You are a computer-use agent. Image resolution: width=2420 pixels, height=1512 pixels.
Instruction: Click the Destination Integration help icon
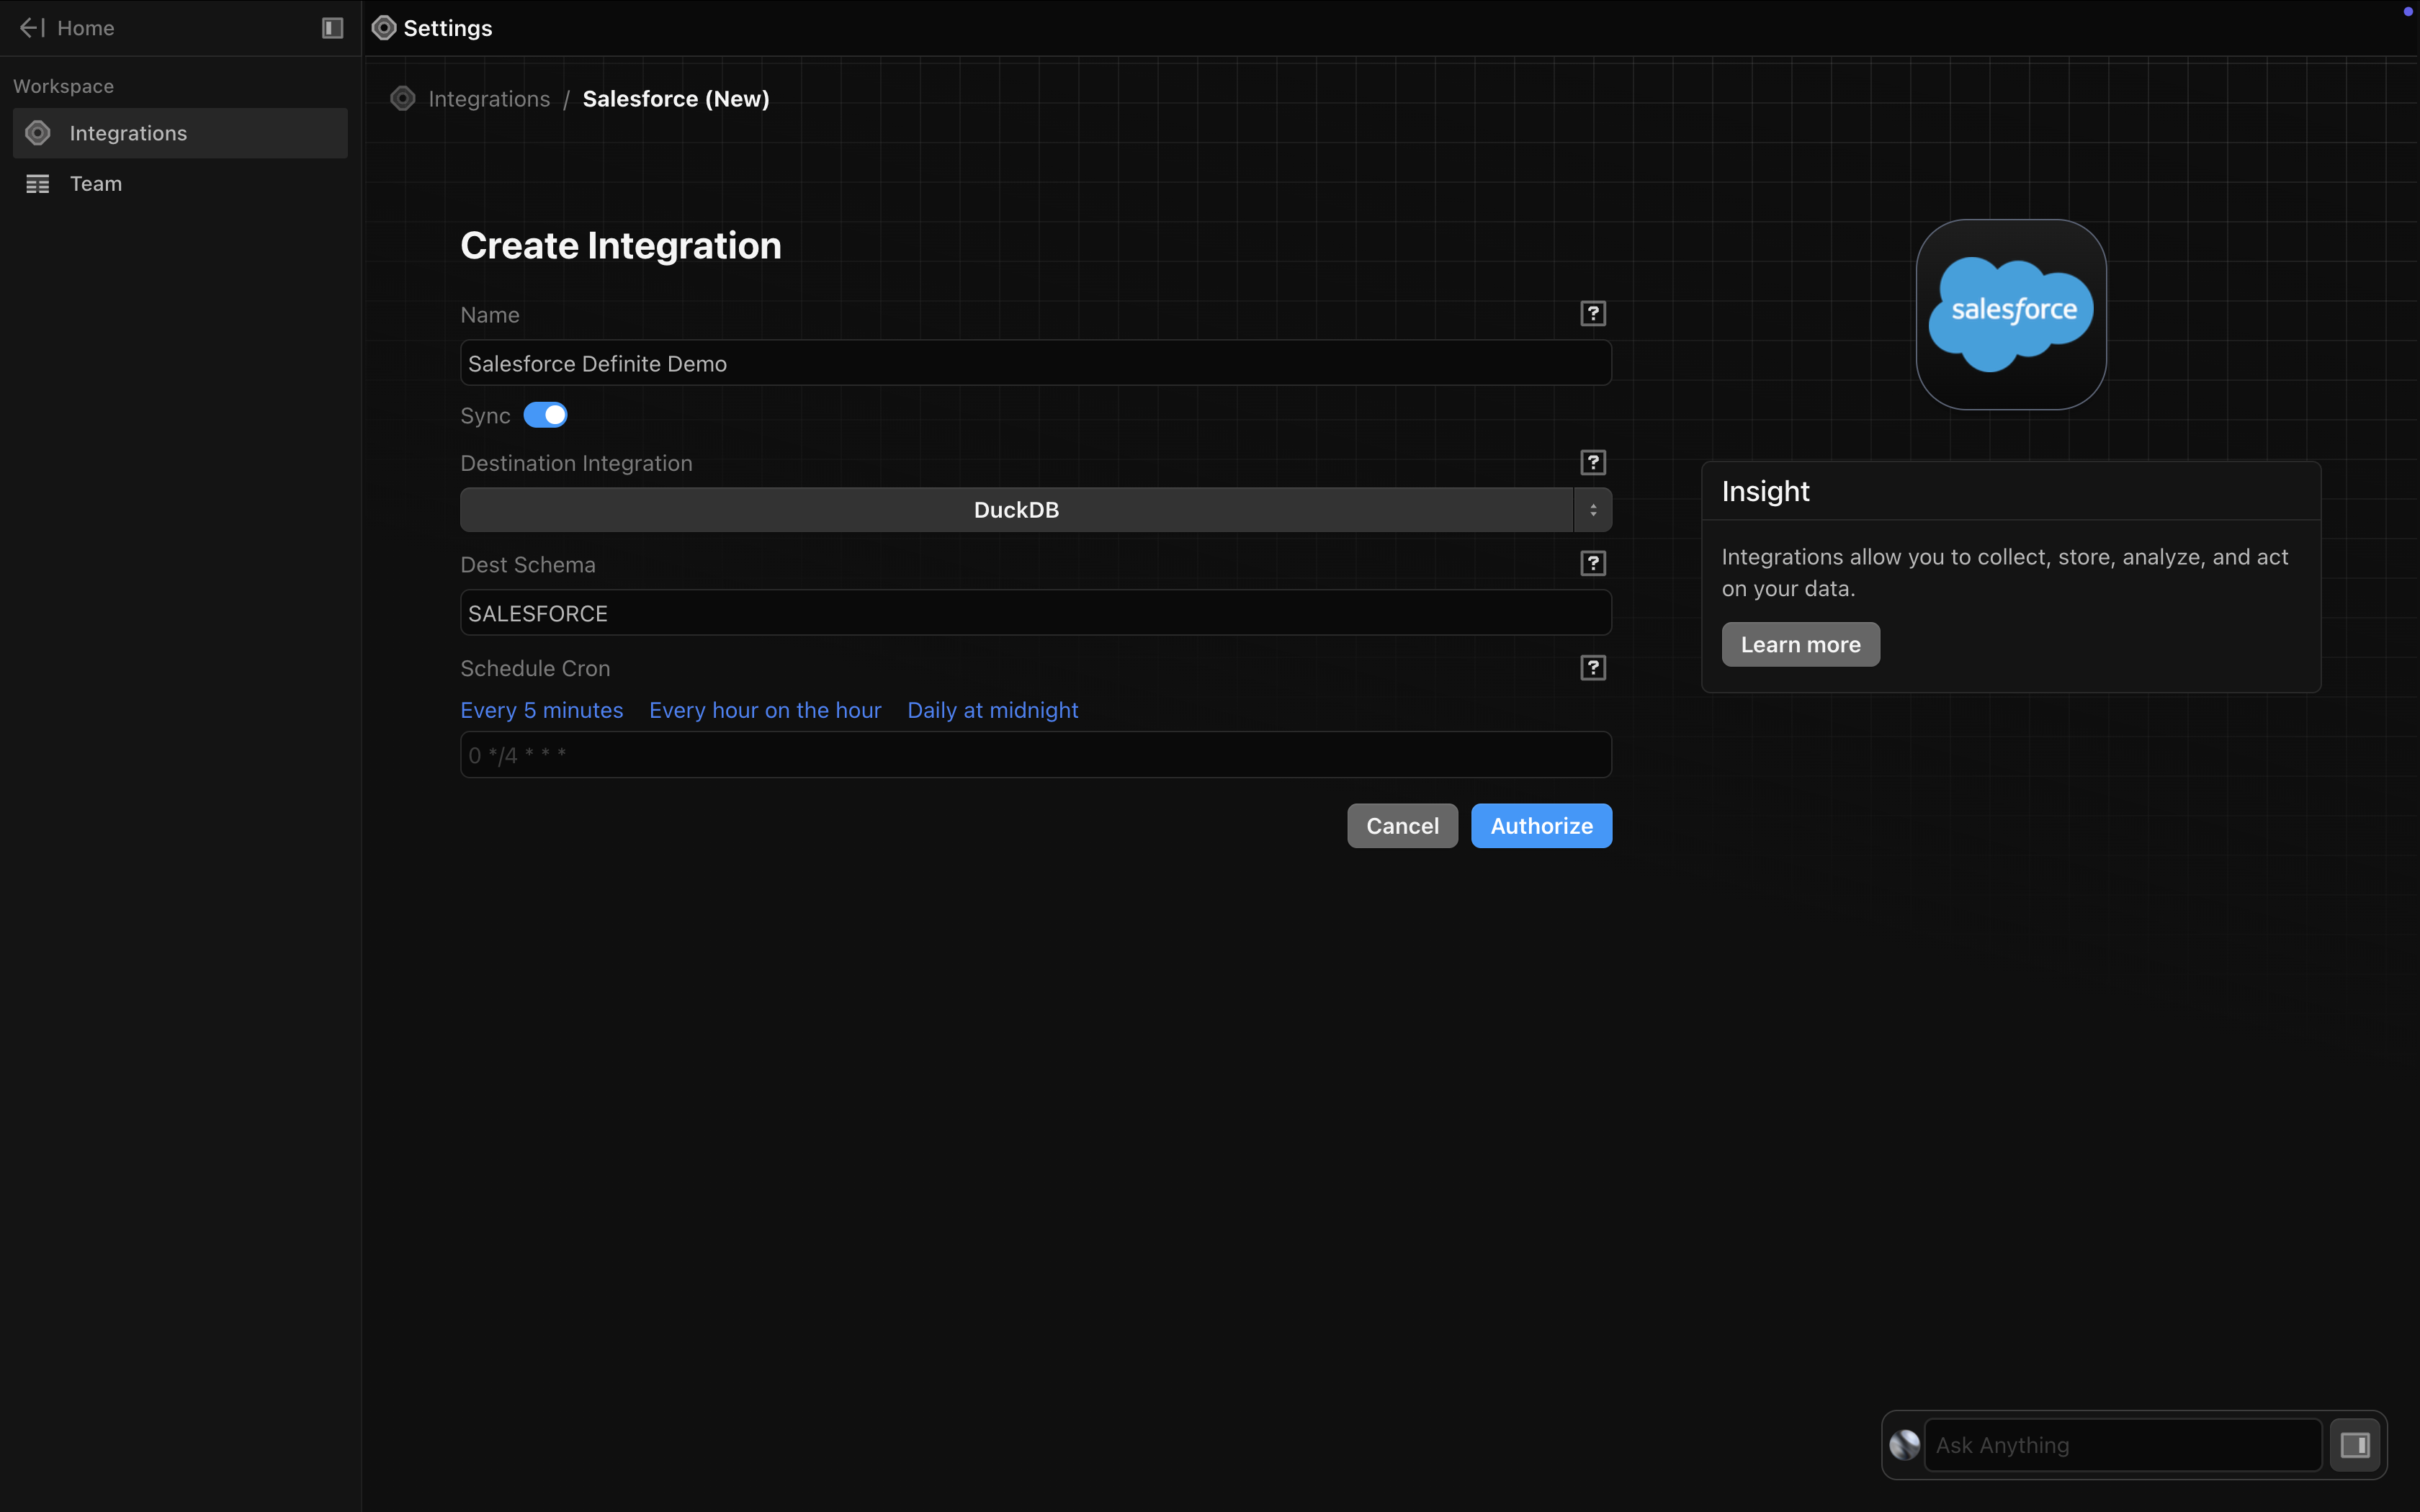(1592, 463)
